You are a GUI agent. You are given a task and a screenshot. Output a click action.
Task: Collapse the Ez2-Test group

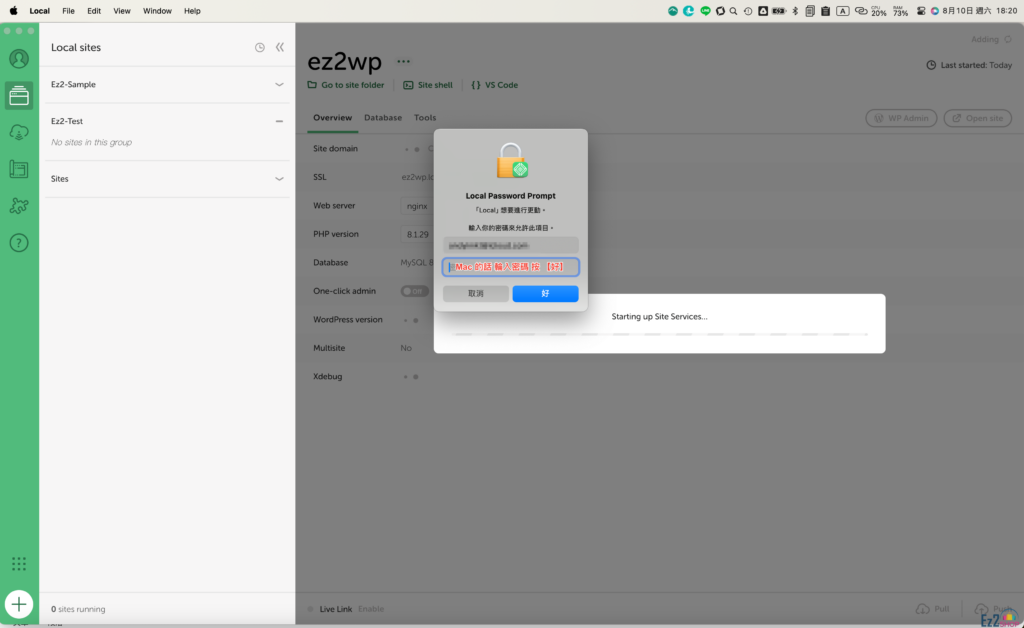point(280,121)
